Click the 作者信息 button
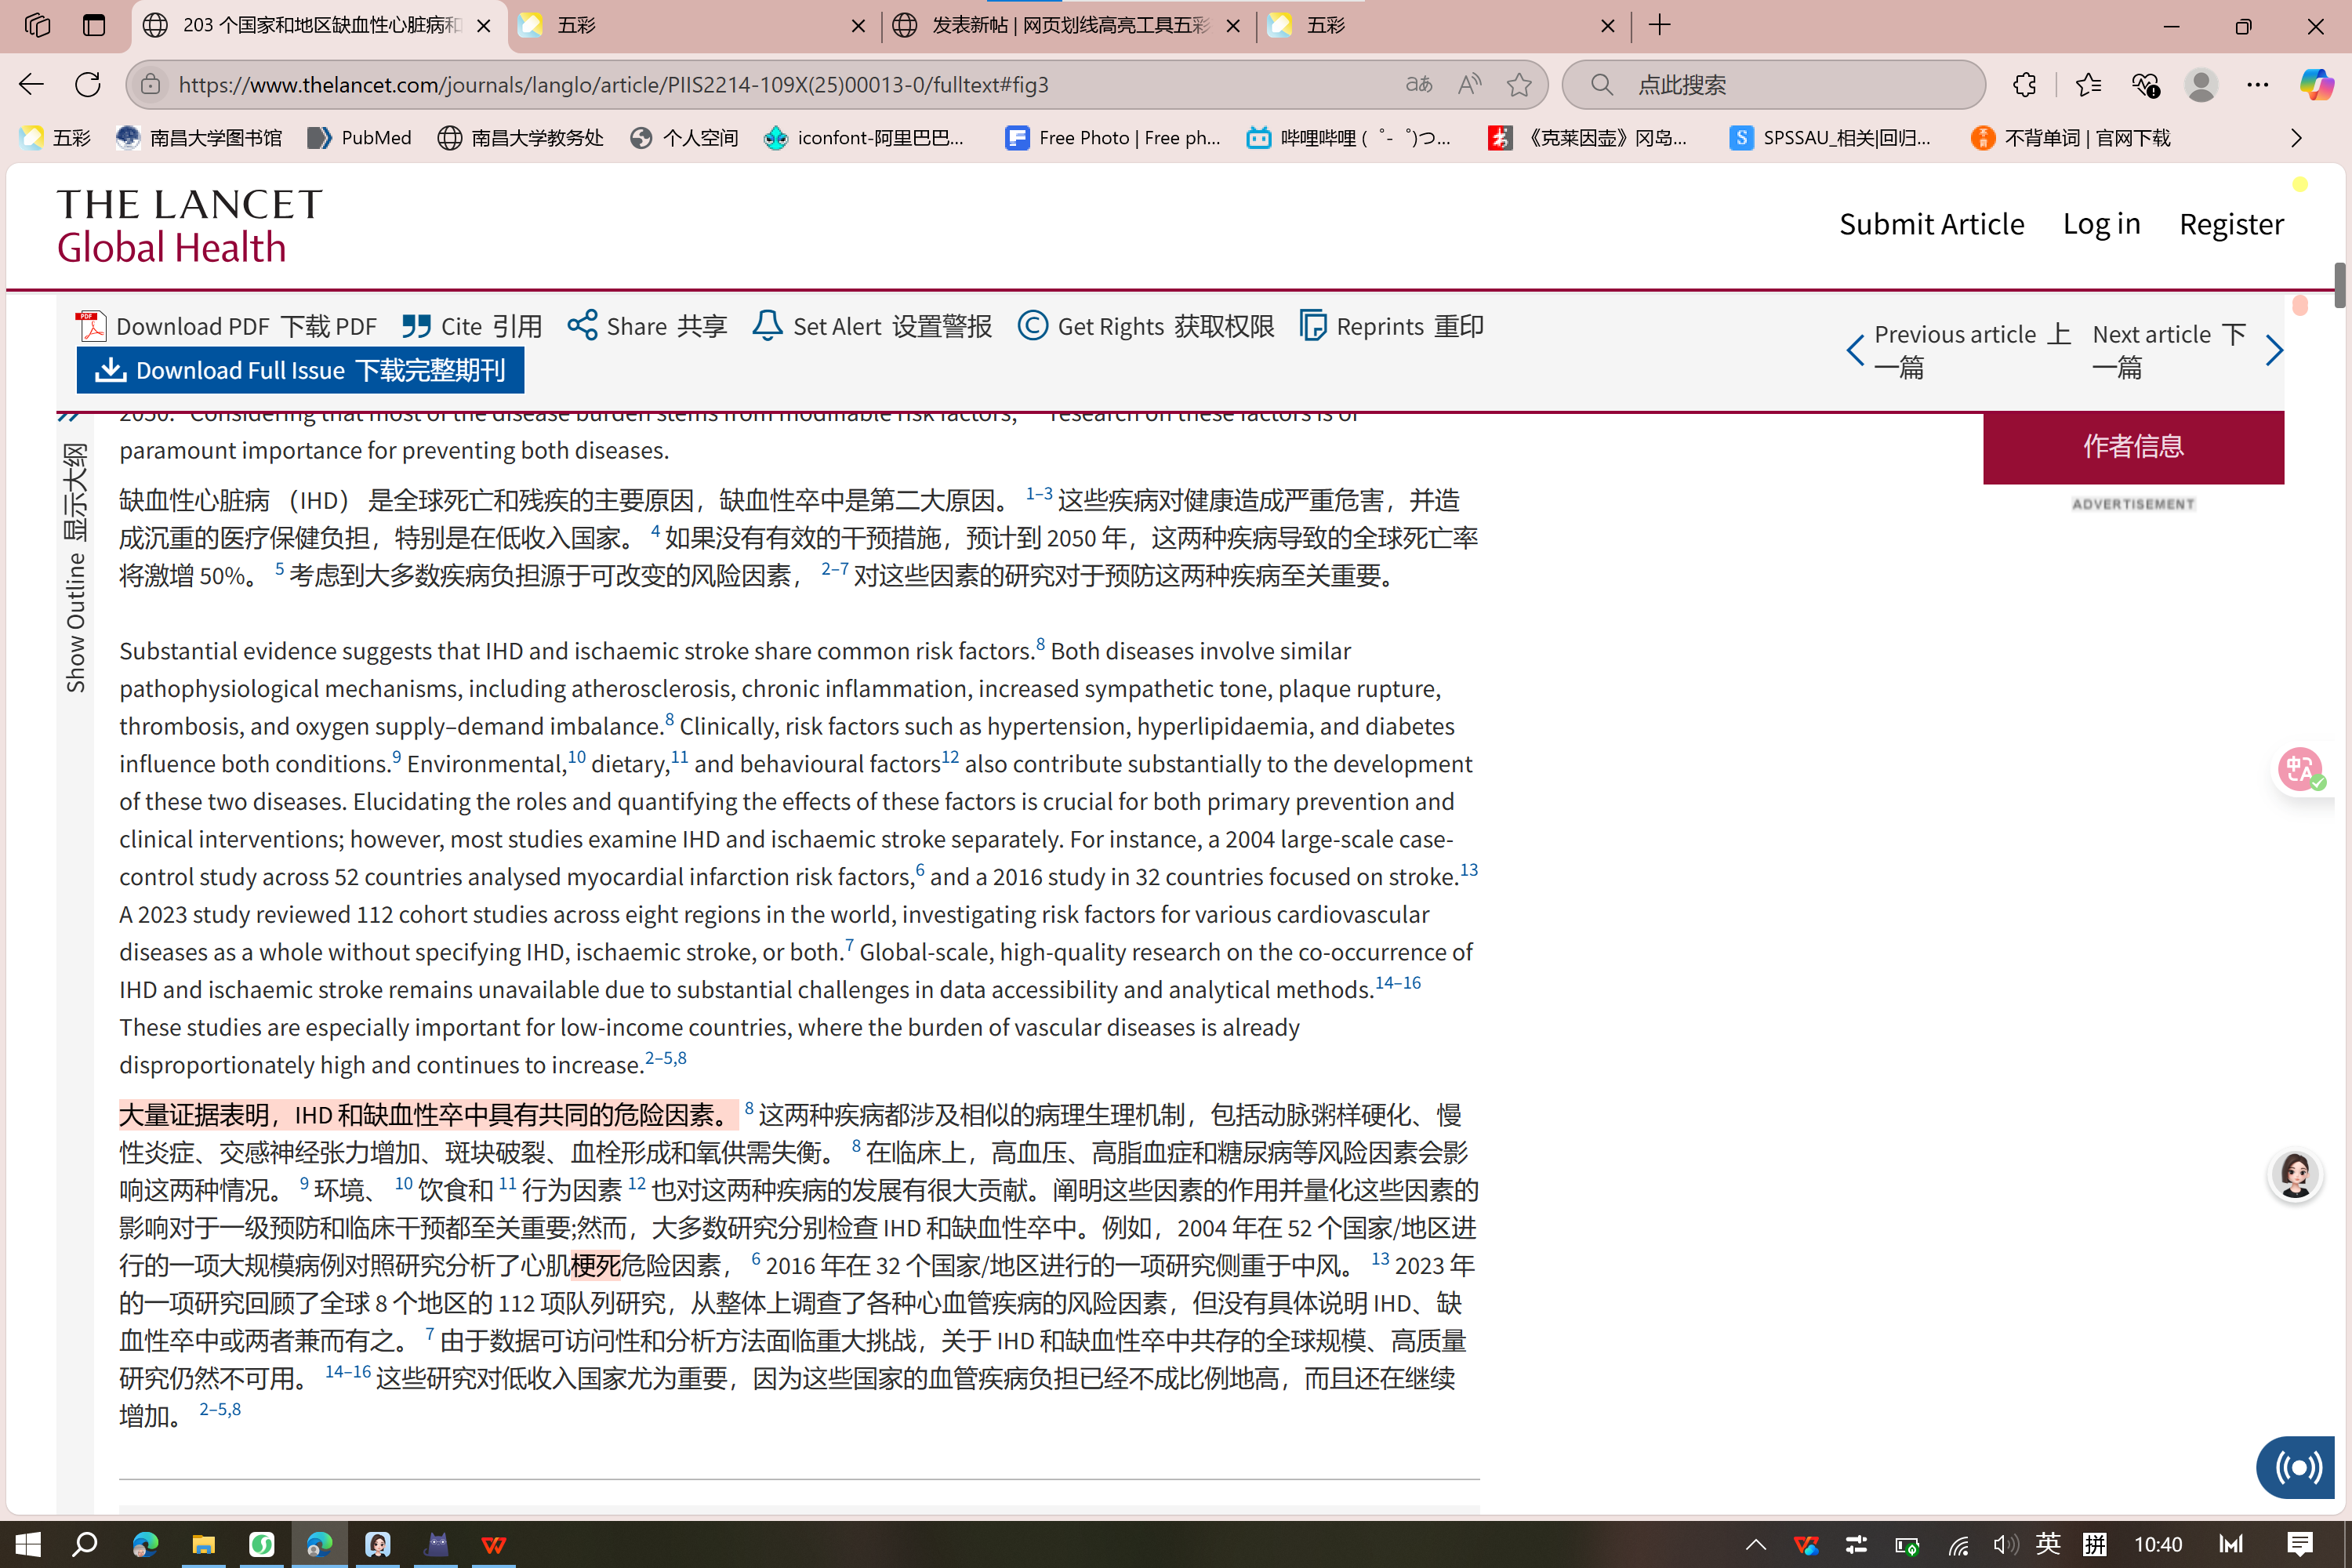This screenshot has width=2352, height=1568. click(2133, 447)
